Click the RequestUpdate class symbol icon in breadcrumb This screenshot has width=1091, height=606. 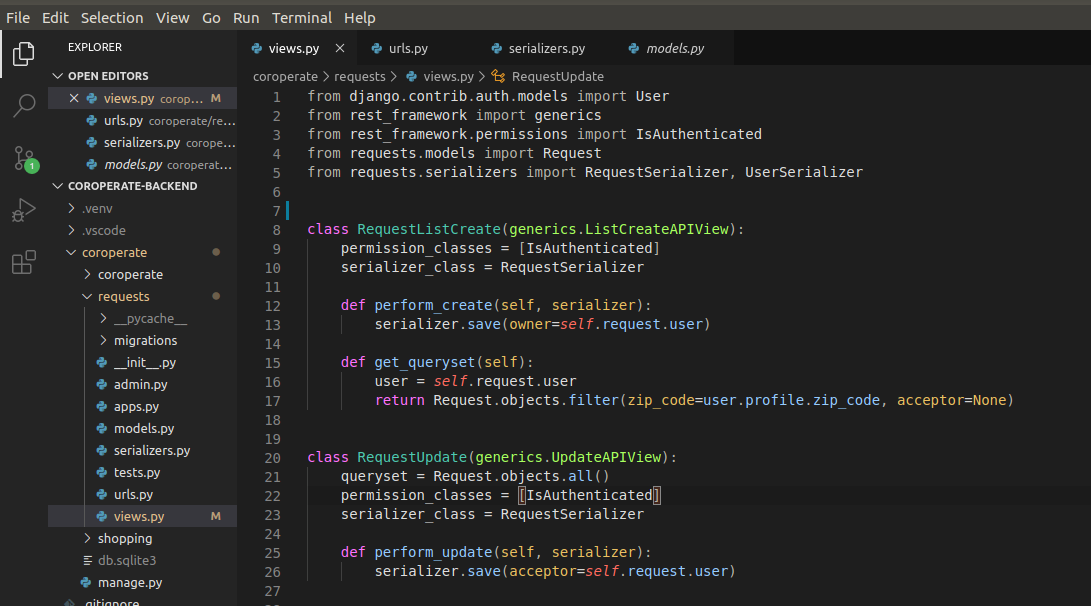click(x=498, y=77)
